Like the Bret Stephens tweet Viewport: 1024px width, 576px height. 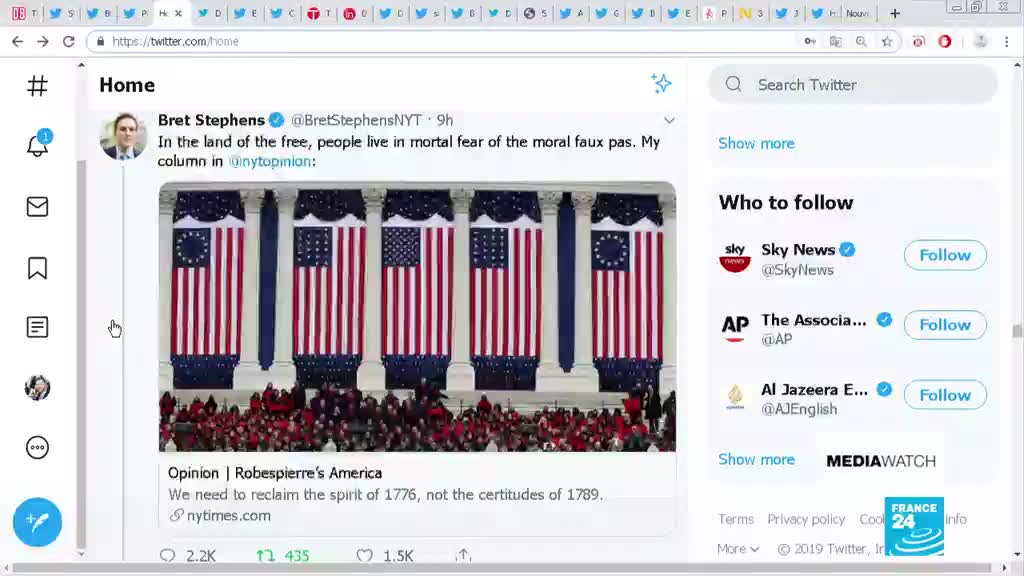point(364,556)
